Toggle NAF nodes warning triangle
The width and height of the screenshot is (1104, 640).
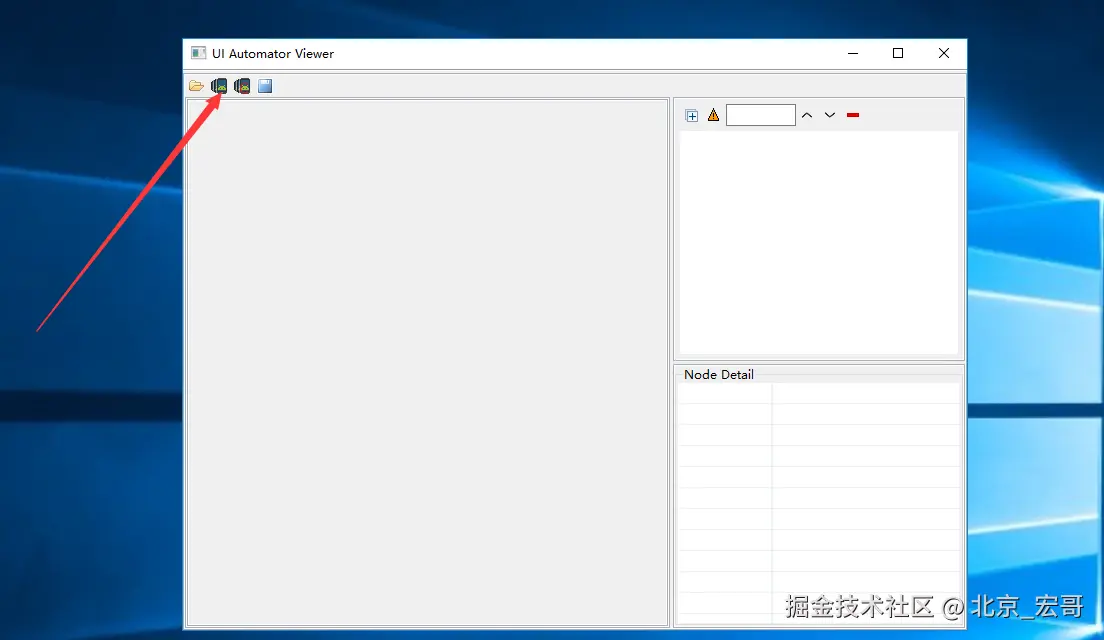713,115
